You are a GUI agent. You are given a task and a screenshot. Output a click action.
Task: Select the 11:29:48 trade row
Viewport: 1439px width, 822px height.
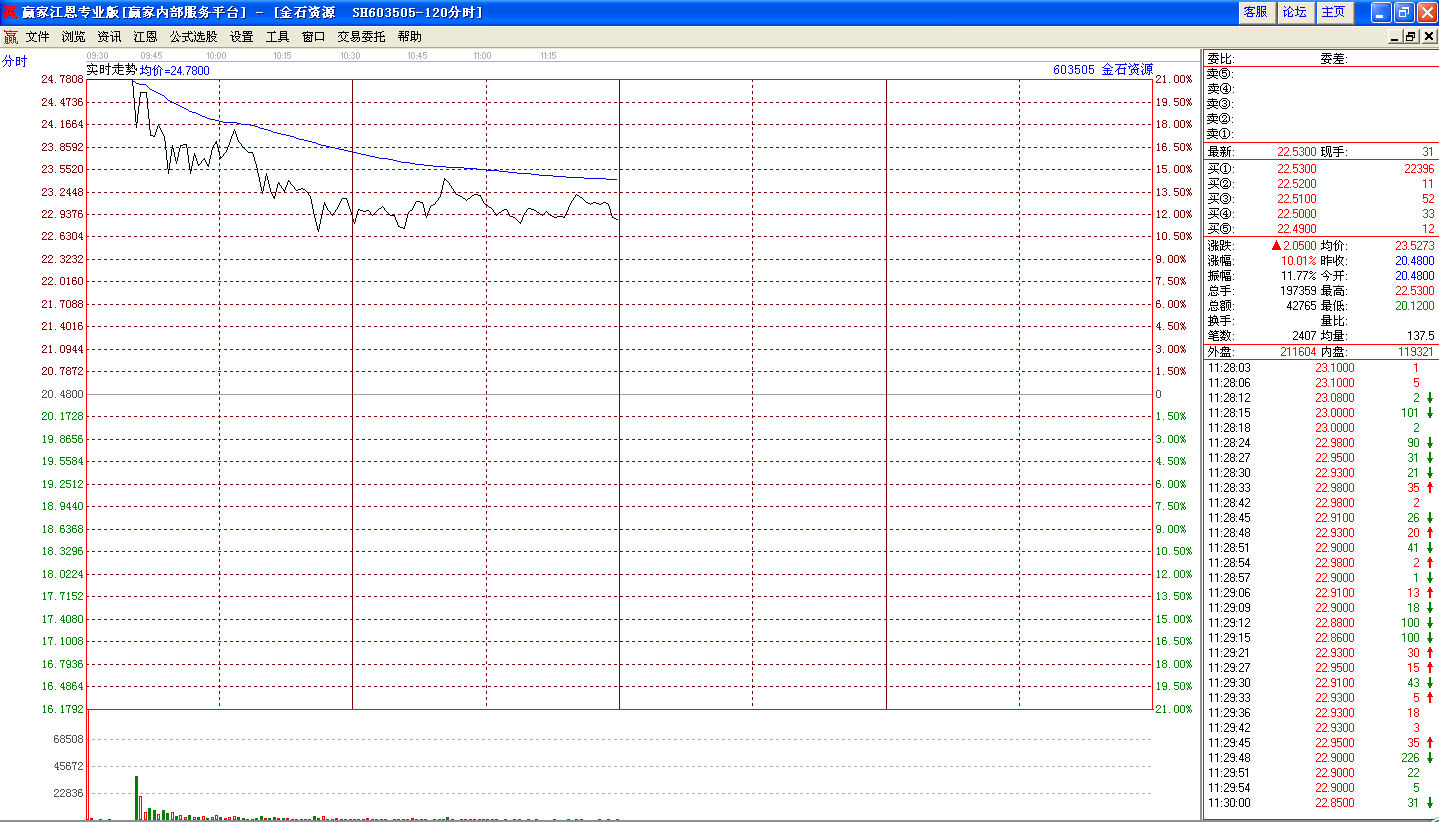(x=1320, y=758)
